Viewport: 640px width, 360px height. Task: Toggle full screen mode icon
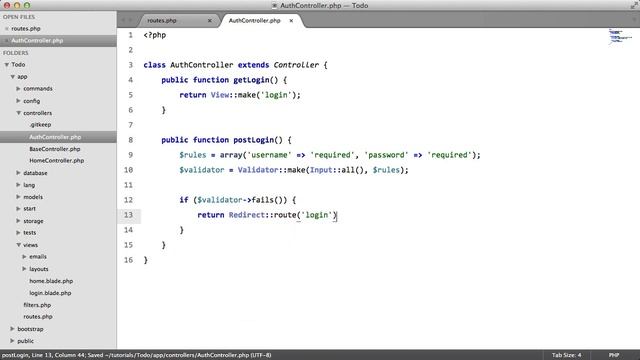pos(634,5)
